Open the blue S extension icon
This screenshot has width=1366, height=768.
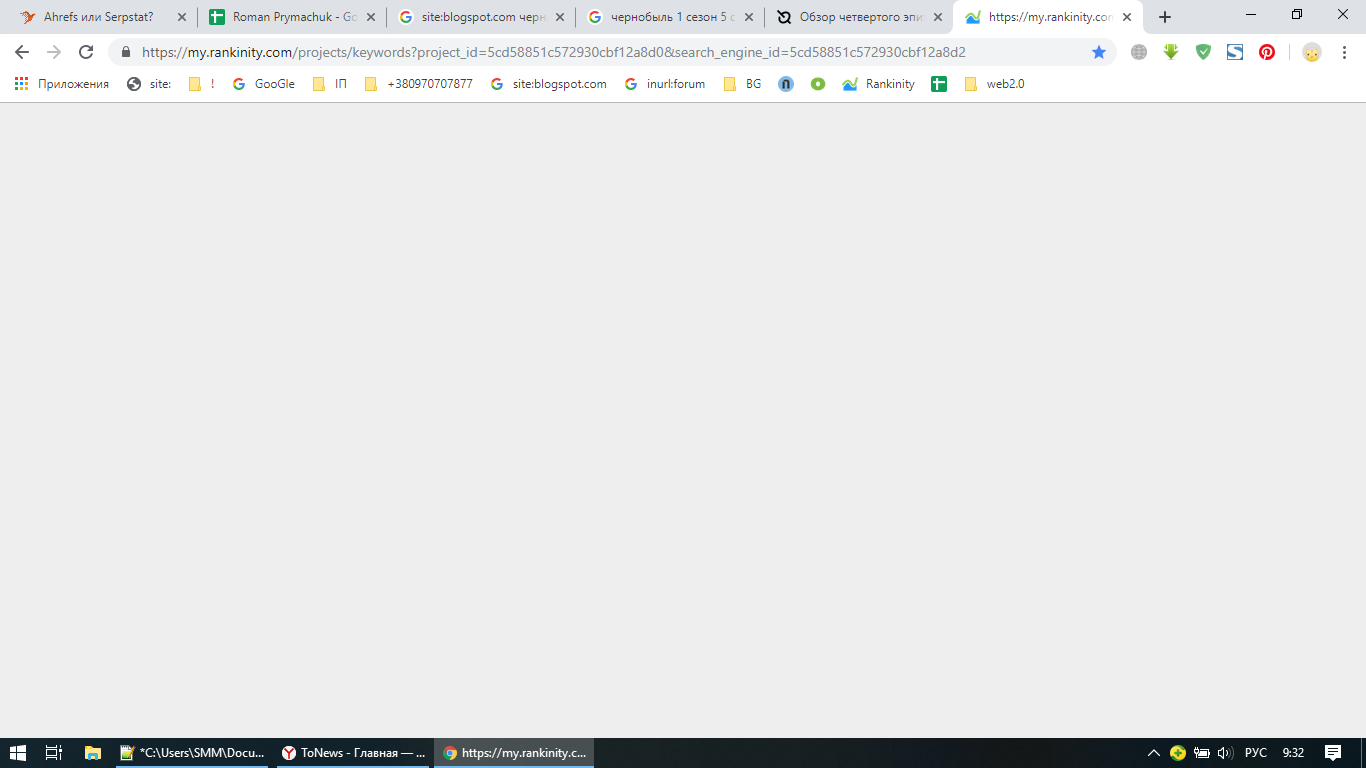[1235, 52]
